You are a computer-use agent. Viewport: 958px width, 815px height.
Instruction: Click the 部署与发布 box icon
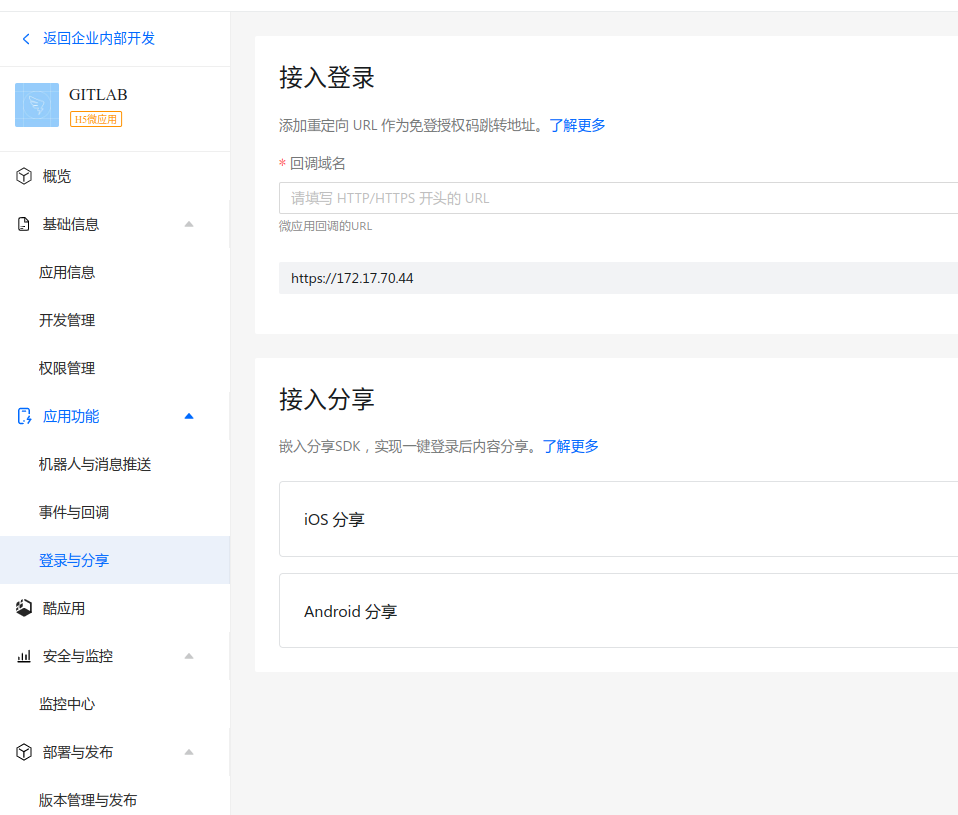[24, 752]
